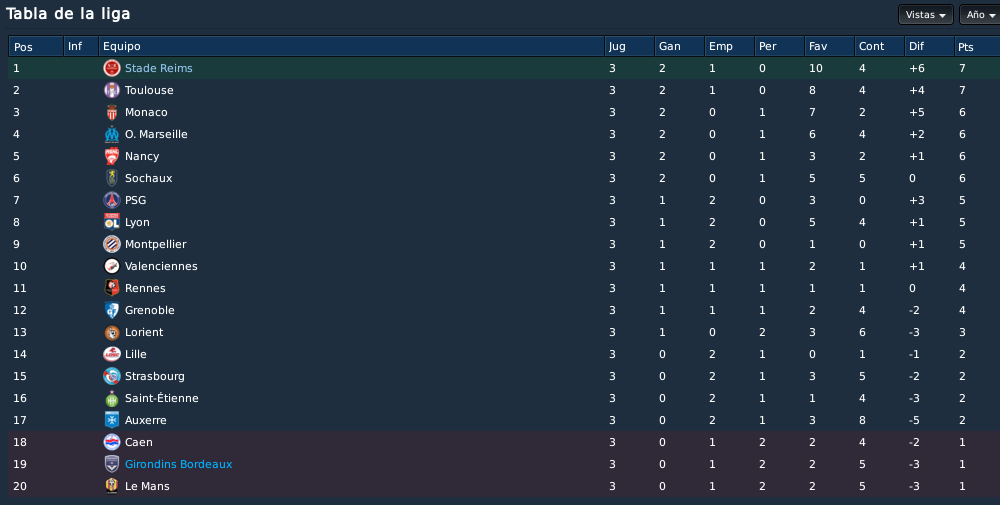1000x505 pixels.
Task: Expand the Año dropdown
Action: pyautogui.click(x=980, y=15)
